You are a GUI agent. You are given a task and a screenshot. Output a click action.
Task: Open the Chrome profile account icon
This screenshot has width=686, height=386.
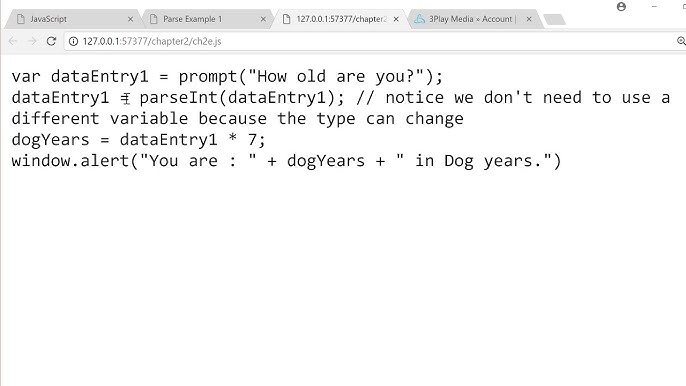(621, 7)
